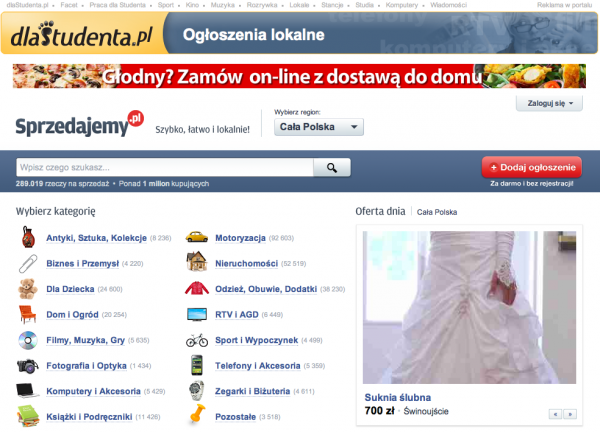Open Sport i Wypoczynek category link
600x432 pixels.
[256, 340]
